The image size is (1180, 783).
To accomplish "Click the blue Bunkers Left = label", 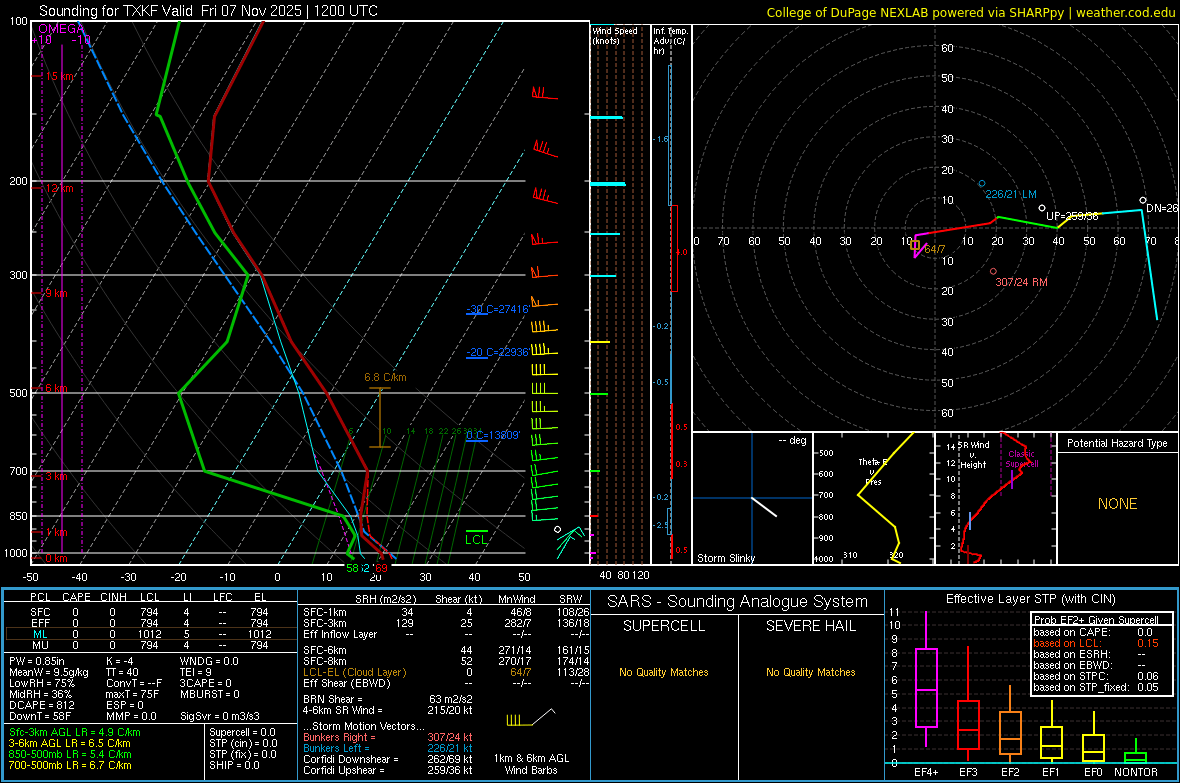I will click(336, 748).
